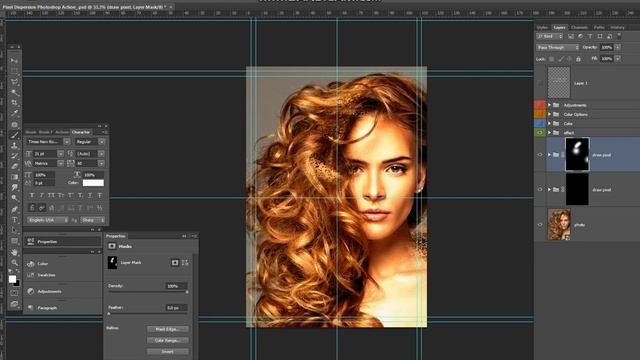Select the Zoom tool
The image size is (640, 360).
(14, 262)
